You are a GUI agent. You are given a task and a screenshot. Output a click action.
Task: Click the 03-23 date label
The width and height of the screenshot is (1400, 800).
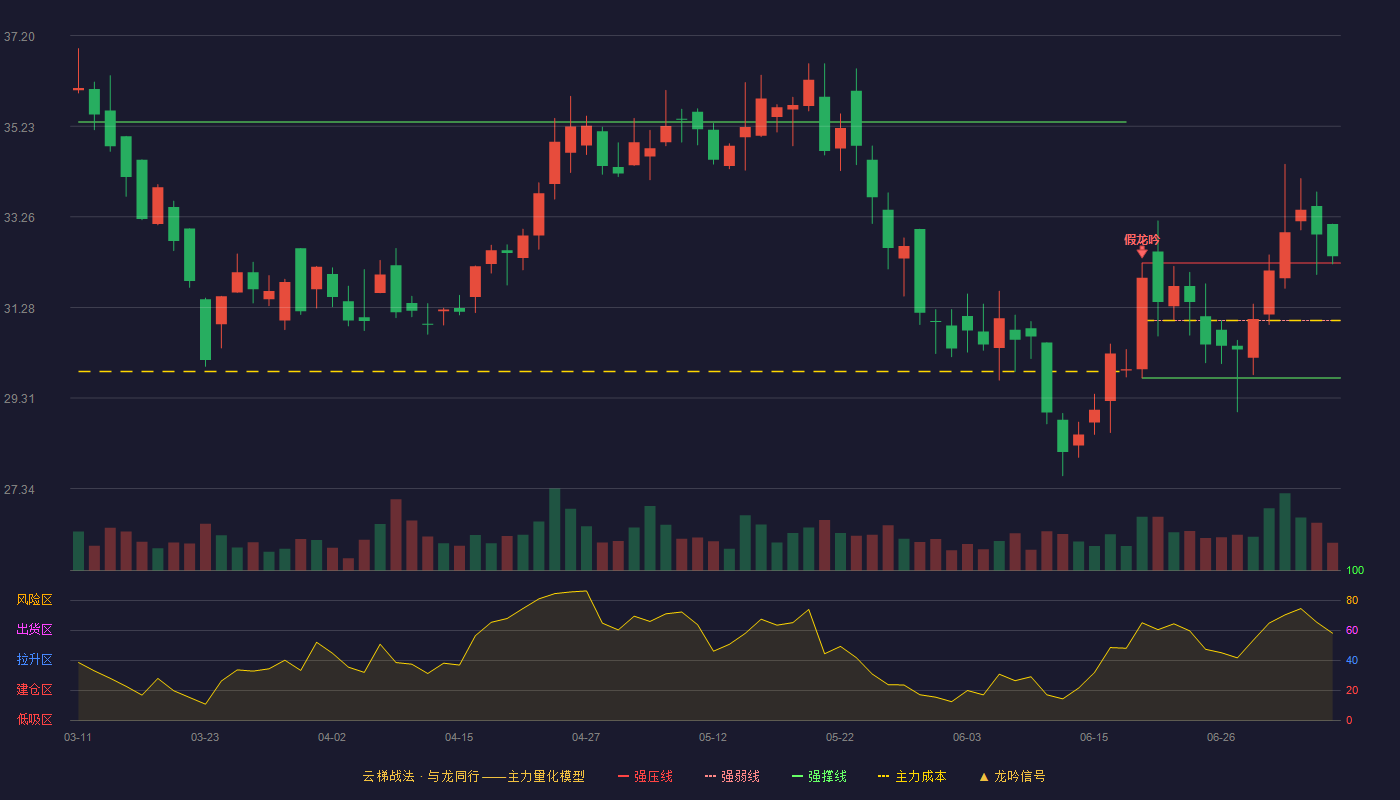coord(205,737)
